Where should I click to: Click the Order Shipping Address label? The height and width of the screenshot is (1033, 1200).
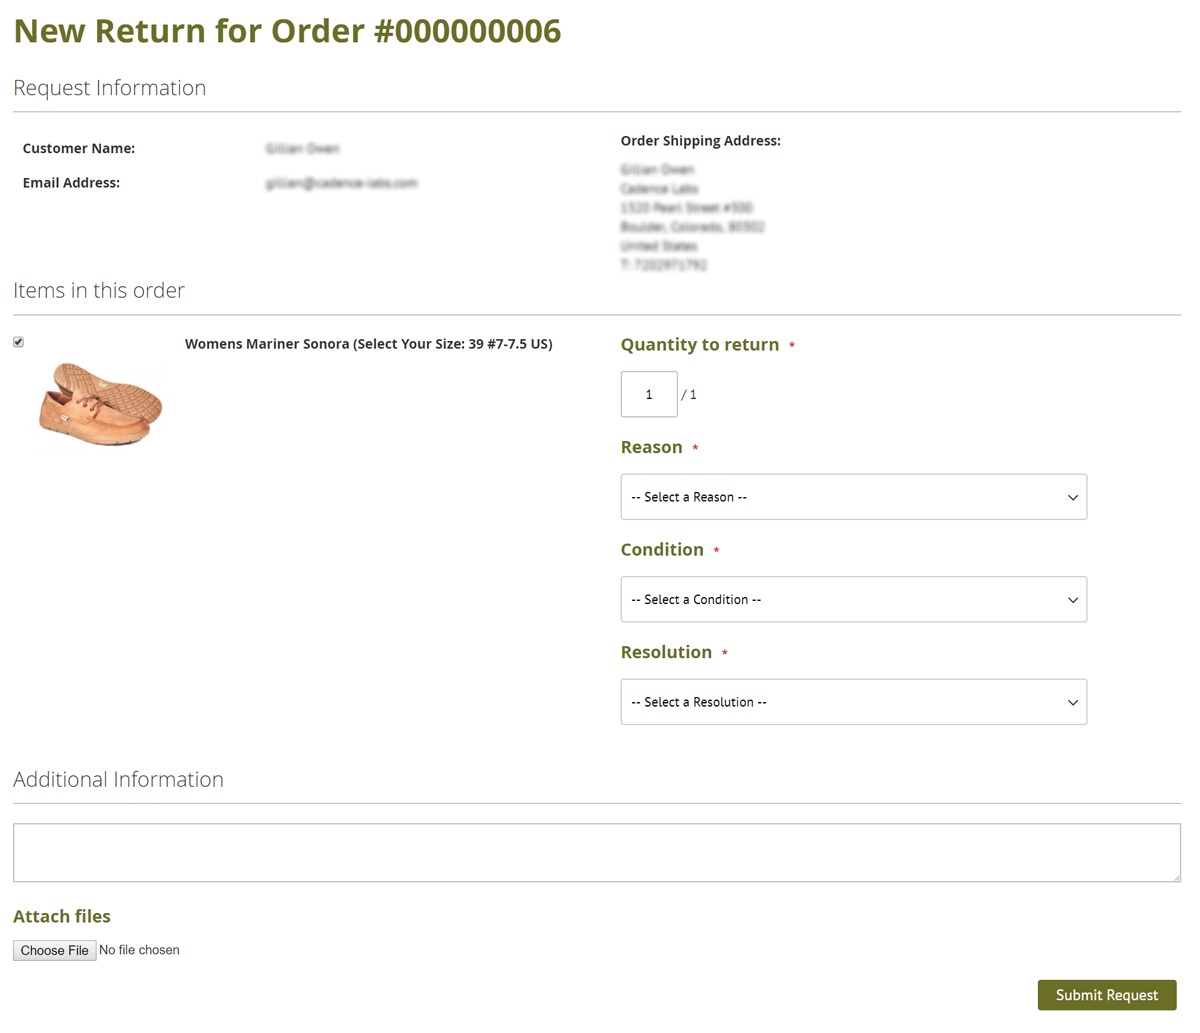701,141
